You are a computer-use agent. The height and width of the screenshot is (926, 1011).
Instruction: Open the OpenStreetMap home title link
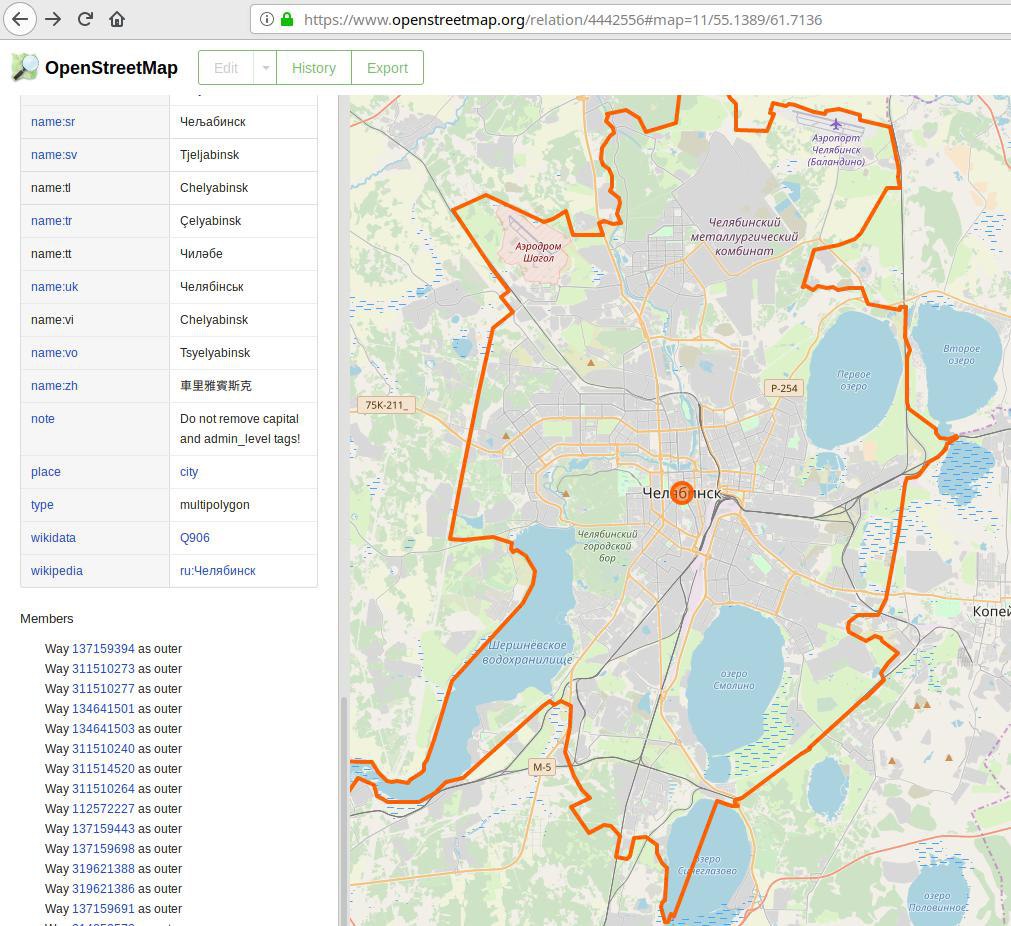click(111, 68)
